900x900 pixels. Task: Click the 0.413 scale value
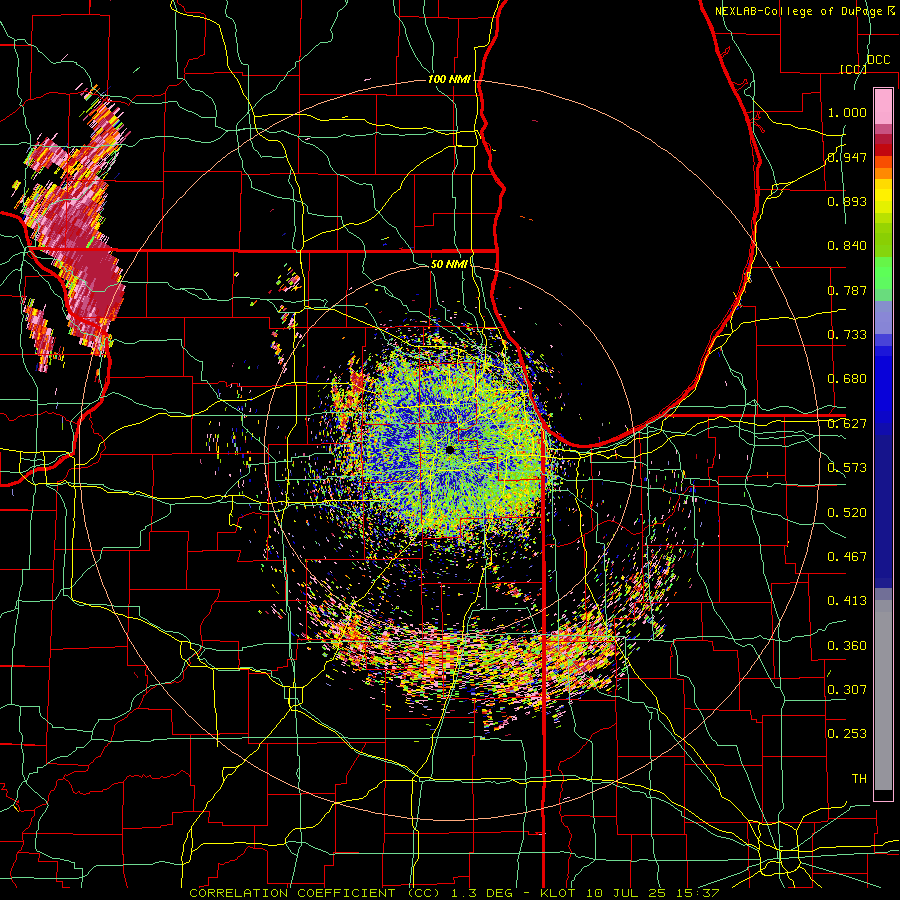pos(847,601)
